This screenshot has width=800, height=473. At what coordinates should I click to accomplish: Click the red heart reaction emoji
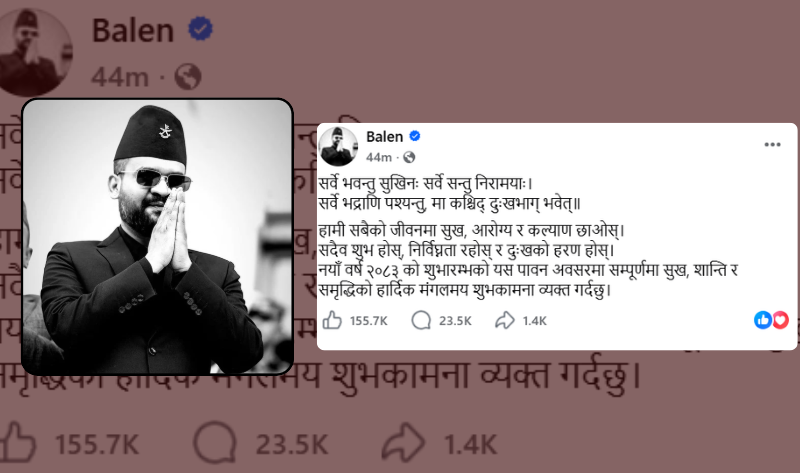click(781, 320)
